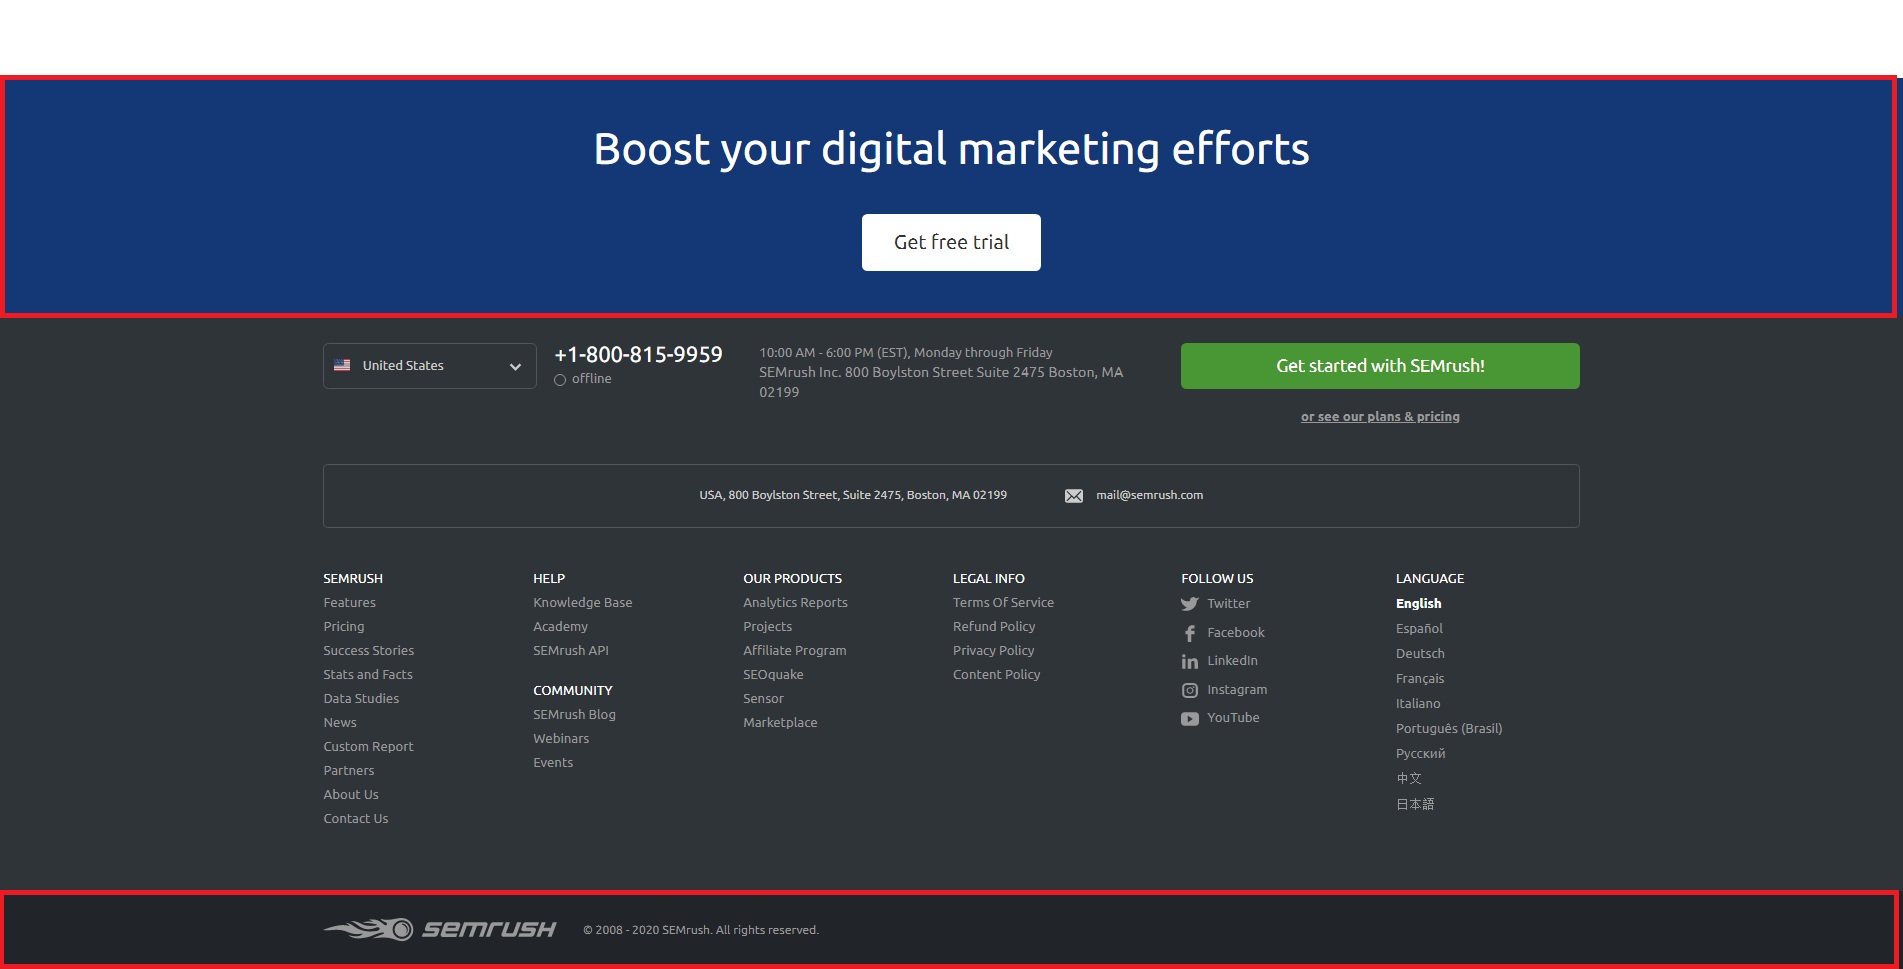This screenshot has width=1903, height=969.
Task: Switch language to Deutsch
Action: [1420, 654]
